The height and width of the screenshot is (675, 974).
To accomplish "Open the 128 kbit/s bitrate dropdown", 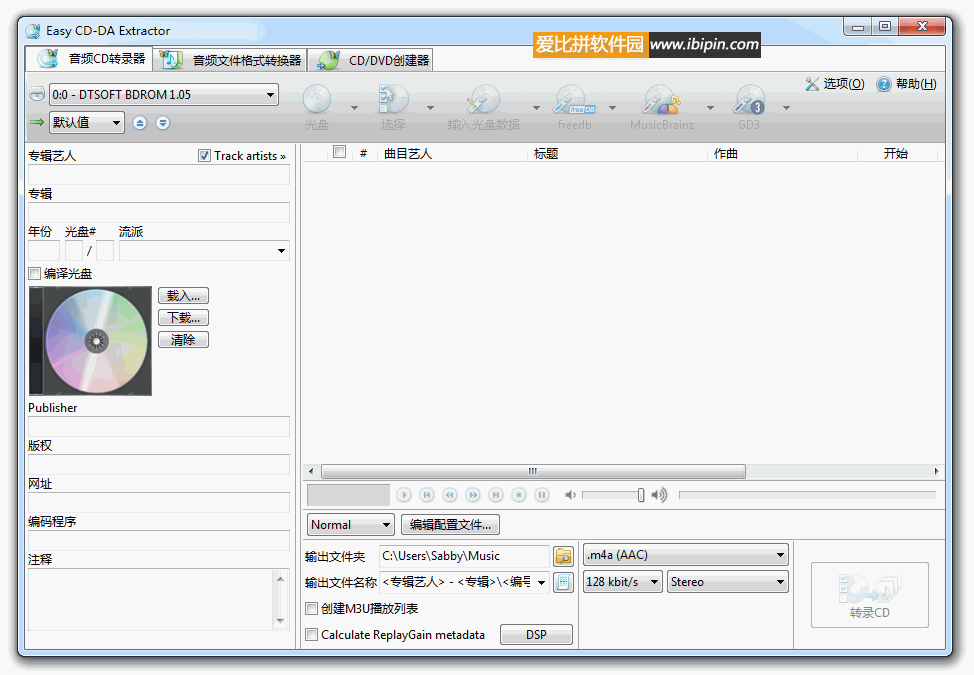I will (623, 582).
